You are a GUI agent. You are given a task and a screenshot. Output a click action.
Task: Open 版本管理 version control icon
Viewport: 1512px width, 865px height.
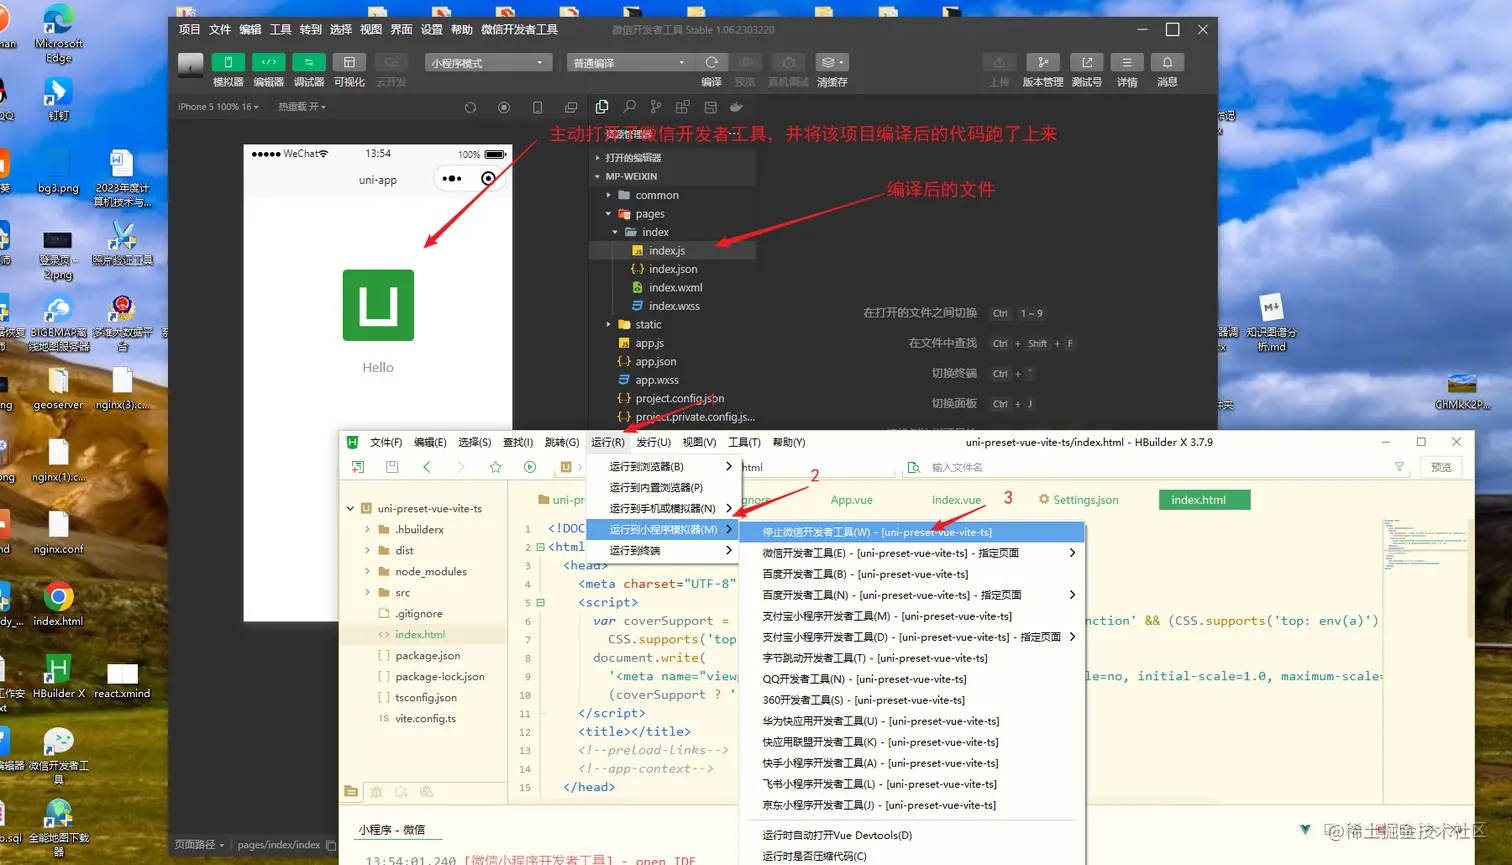(1043, 62)
